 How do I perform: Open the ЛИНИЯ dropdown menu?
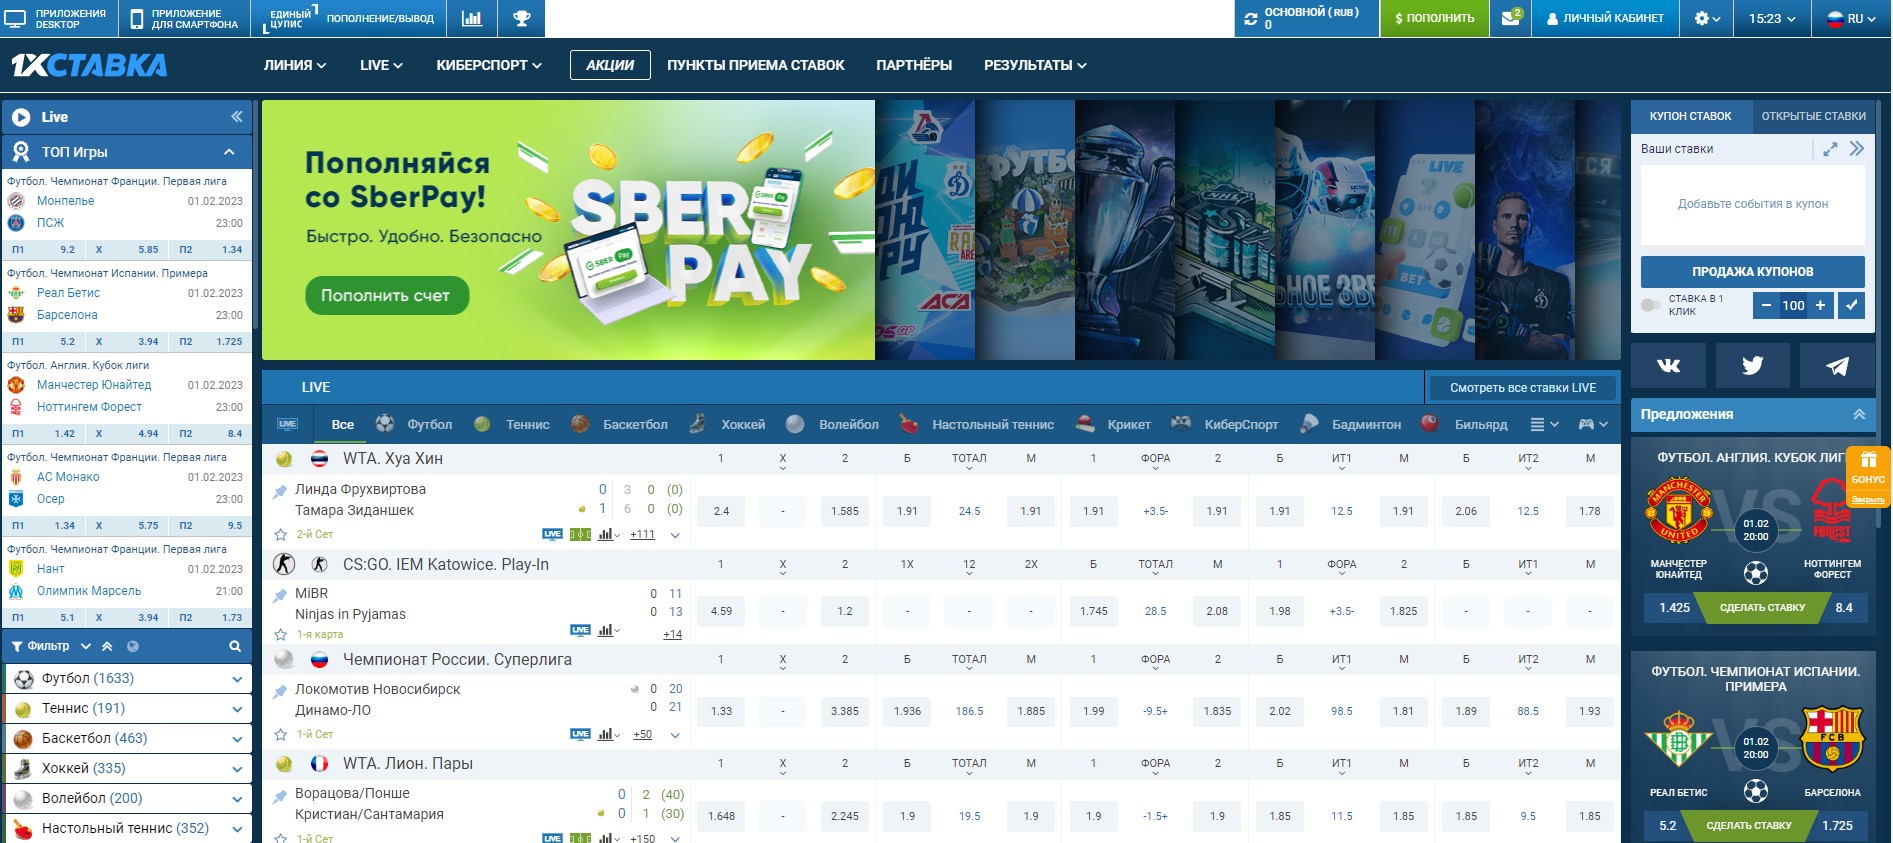[x=295, y=65]
